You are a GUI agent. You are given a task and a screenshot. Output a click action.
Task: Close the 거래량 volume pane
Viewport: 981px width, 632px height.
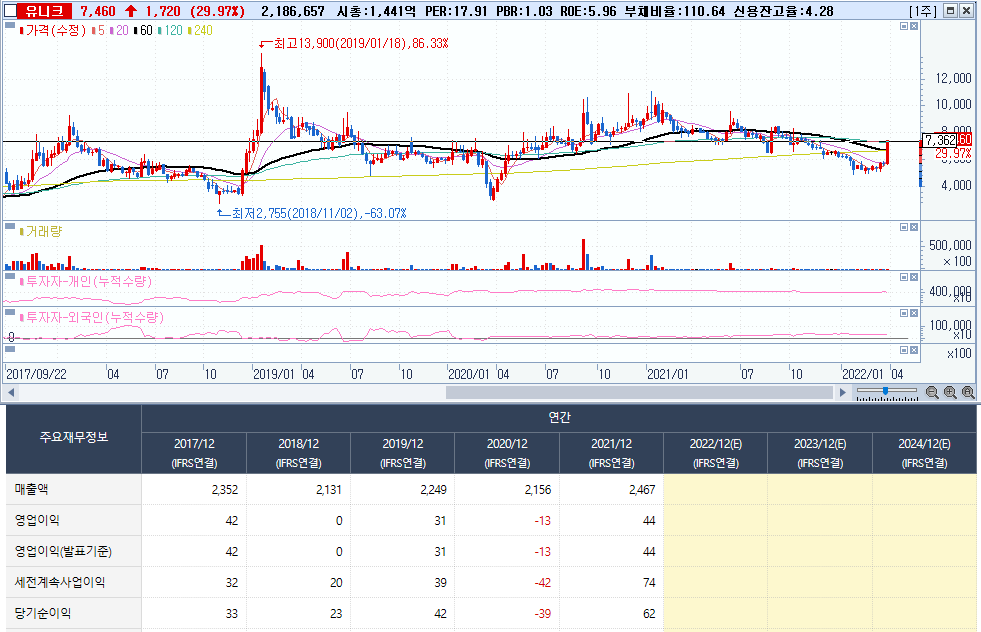tap(914, 227)
